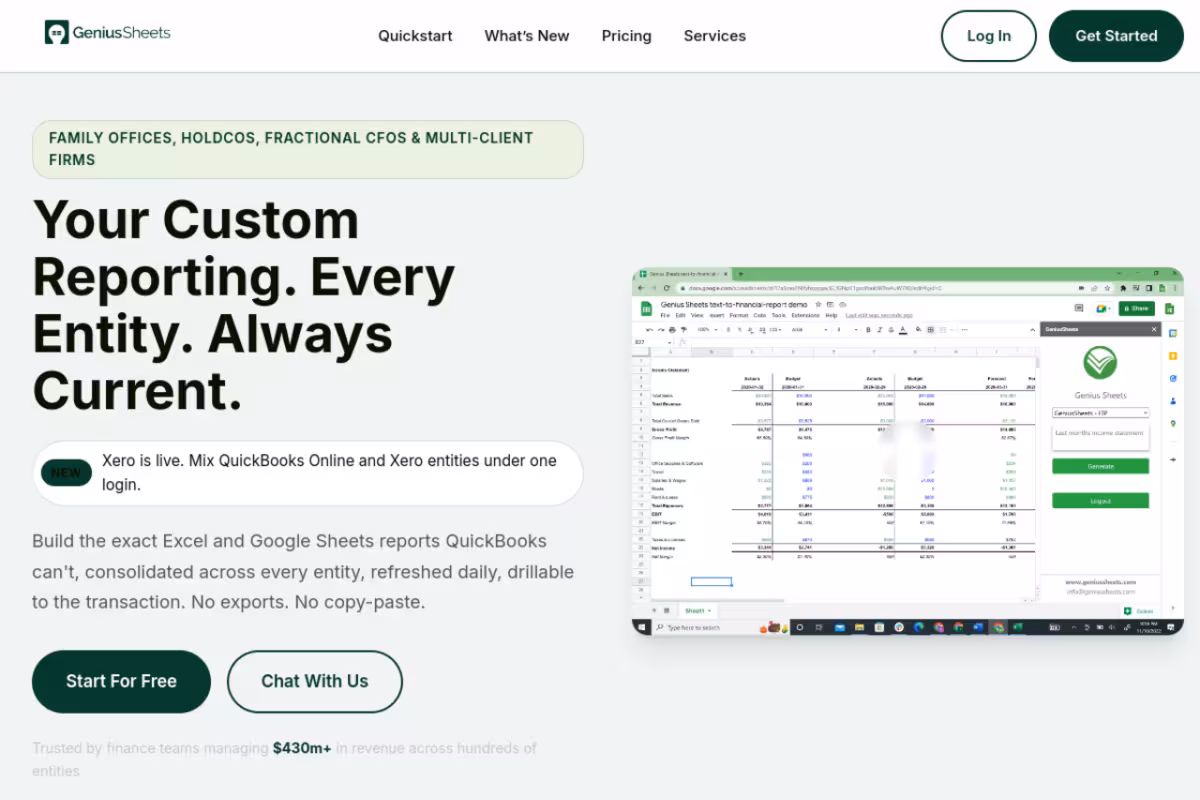Click the 'Your Custom Reporting' headline

(244, 305)
